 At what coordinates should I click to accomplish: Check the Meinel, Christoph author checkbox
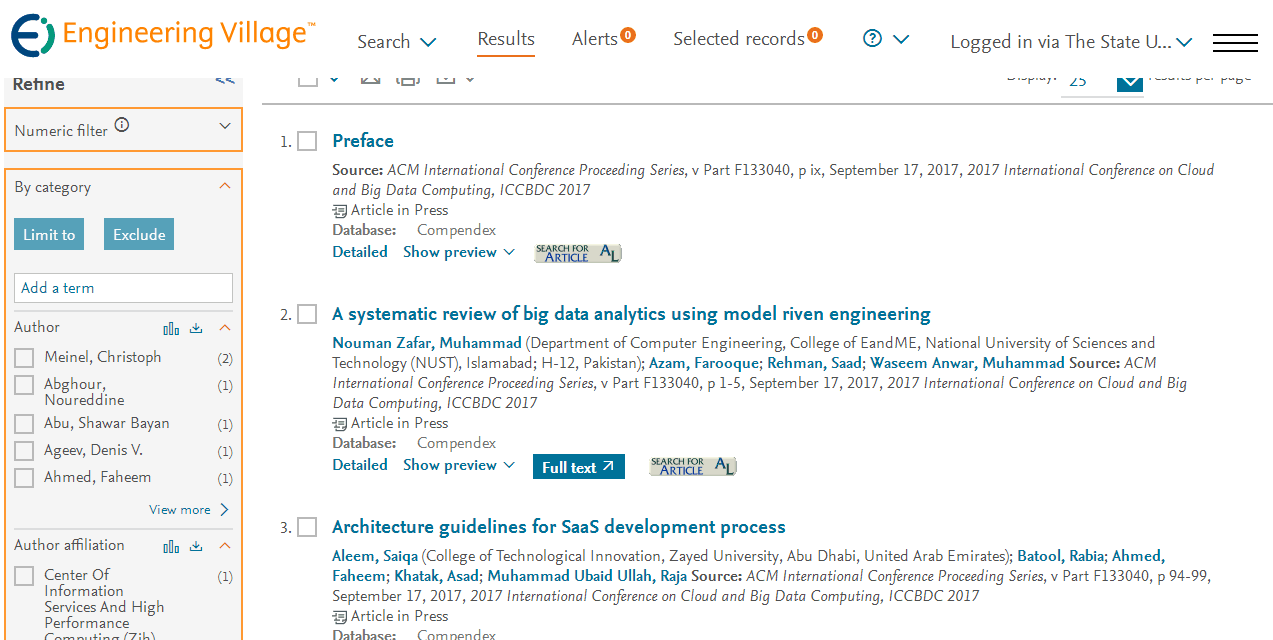point(24,358)
